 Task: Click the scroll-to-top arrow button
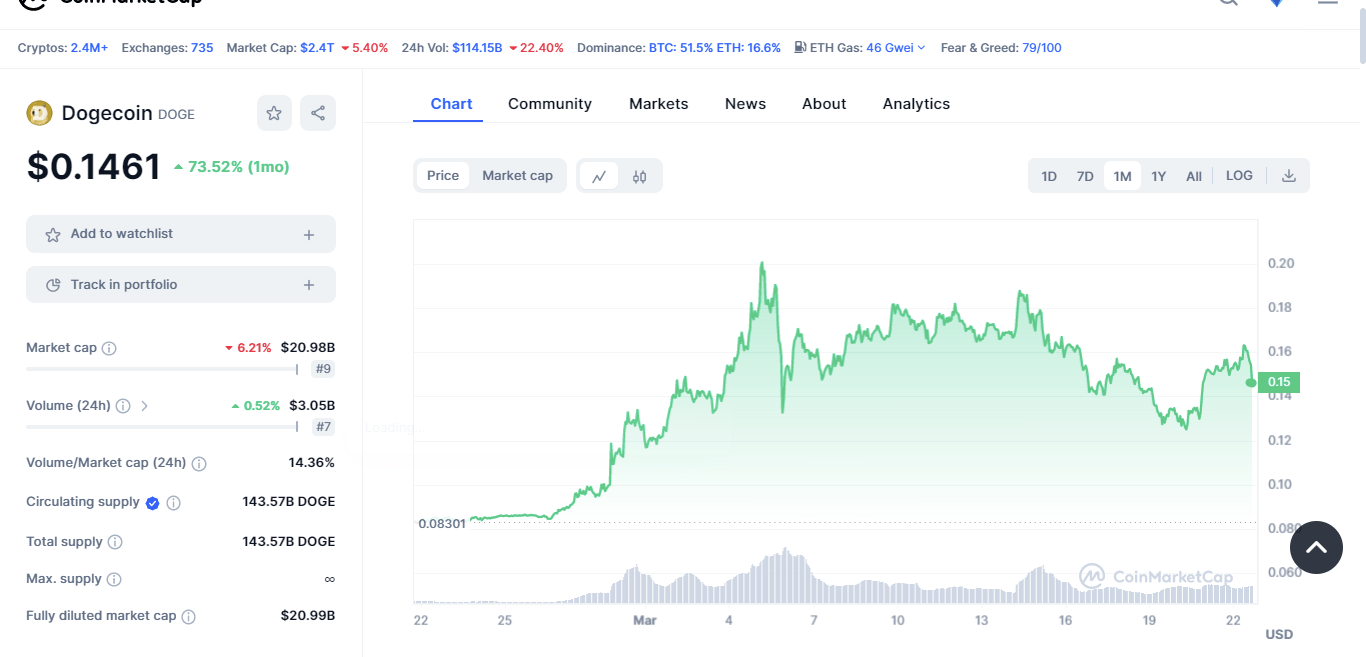click(1316, 547)
